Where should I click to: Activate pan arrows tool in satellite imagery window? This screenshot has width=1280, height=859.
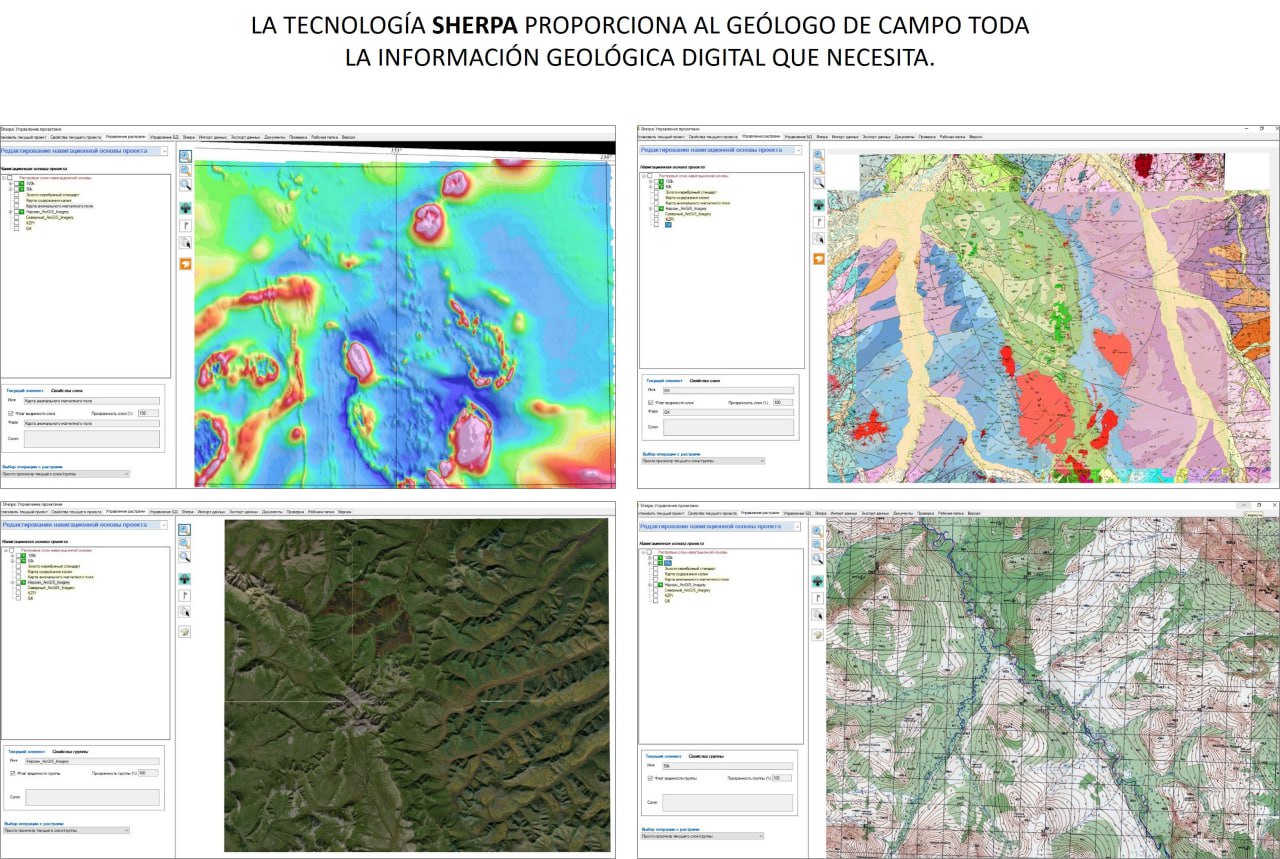[x=184, y=579]
